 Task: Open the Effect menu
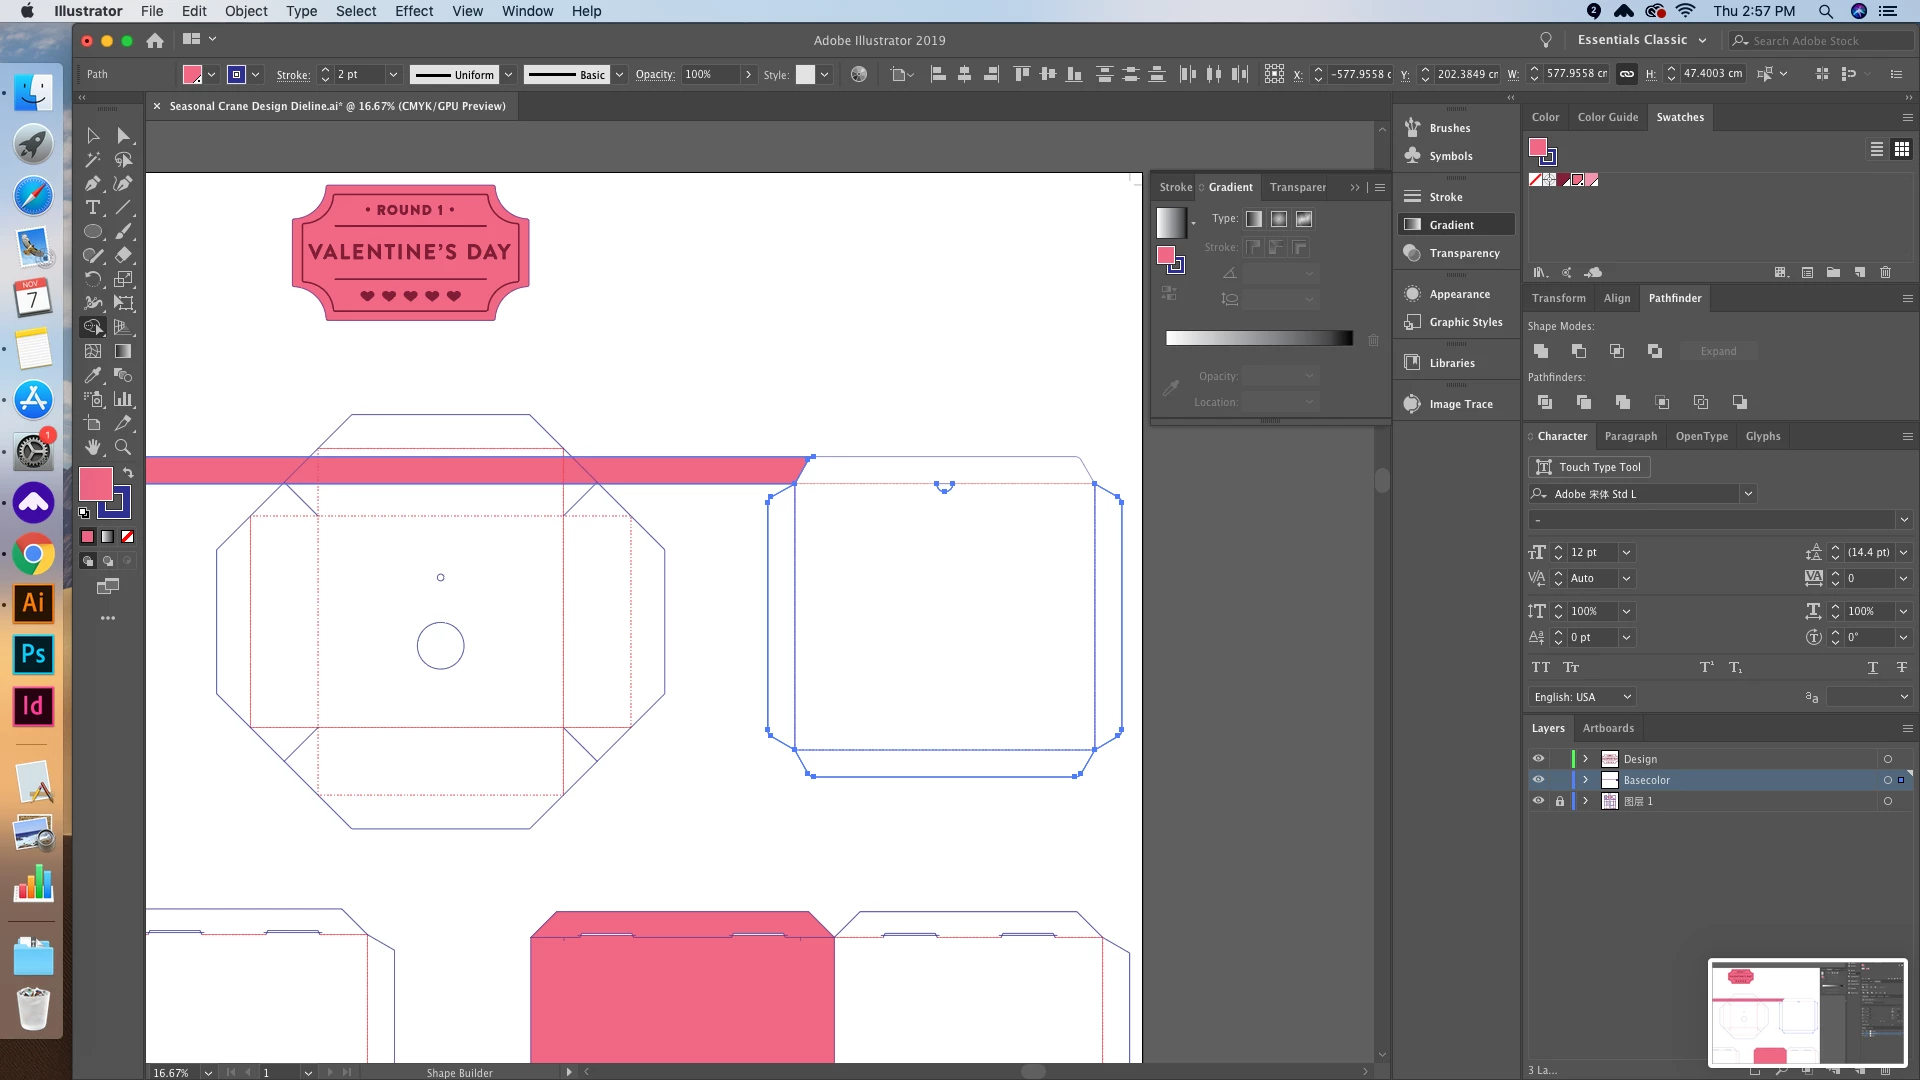pyautogui.click(x=414, y=11)
